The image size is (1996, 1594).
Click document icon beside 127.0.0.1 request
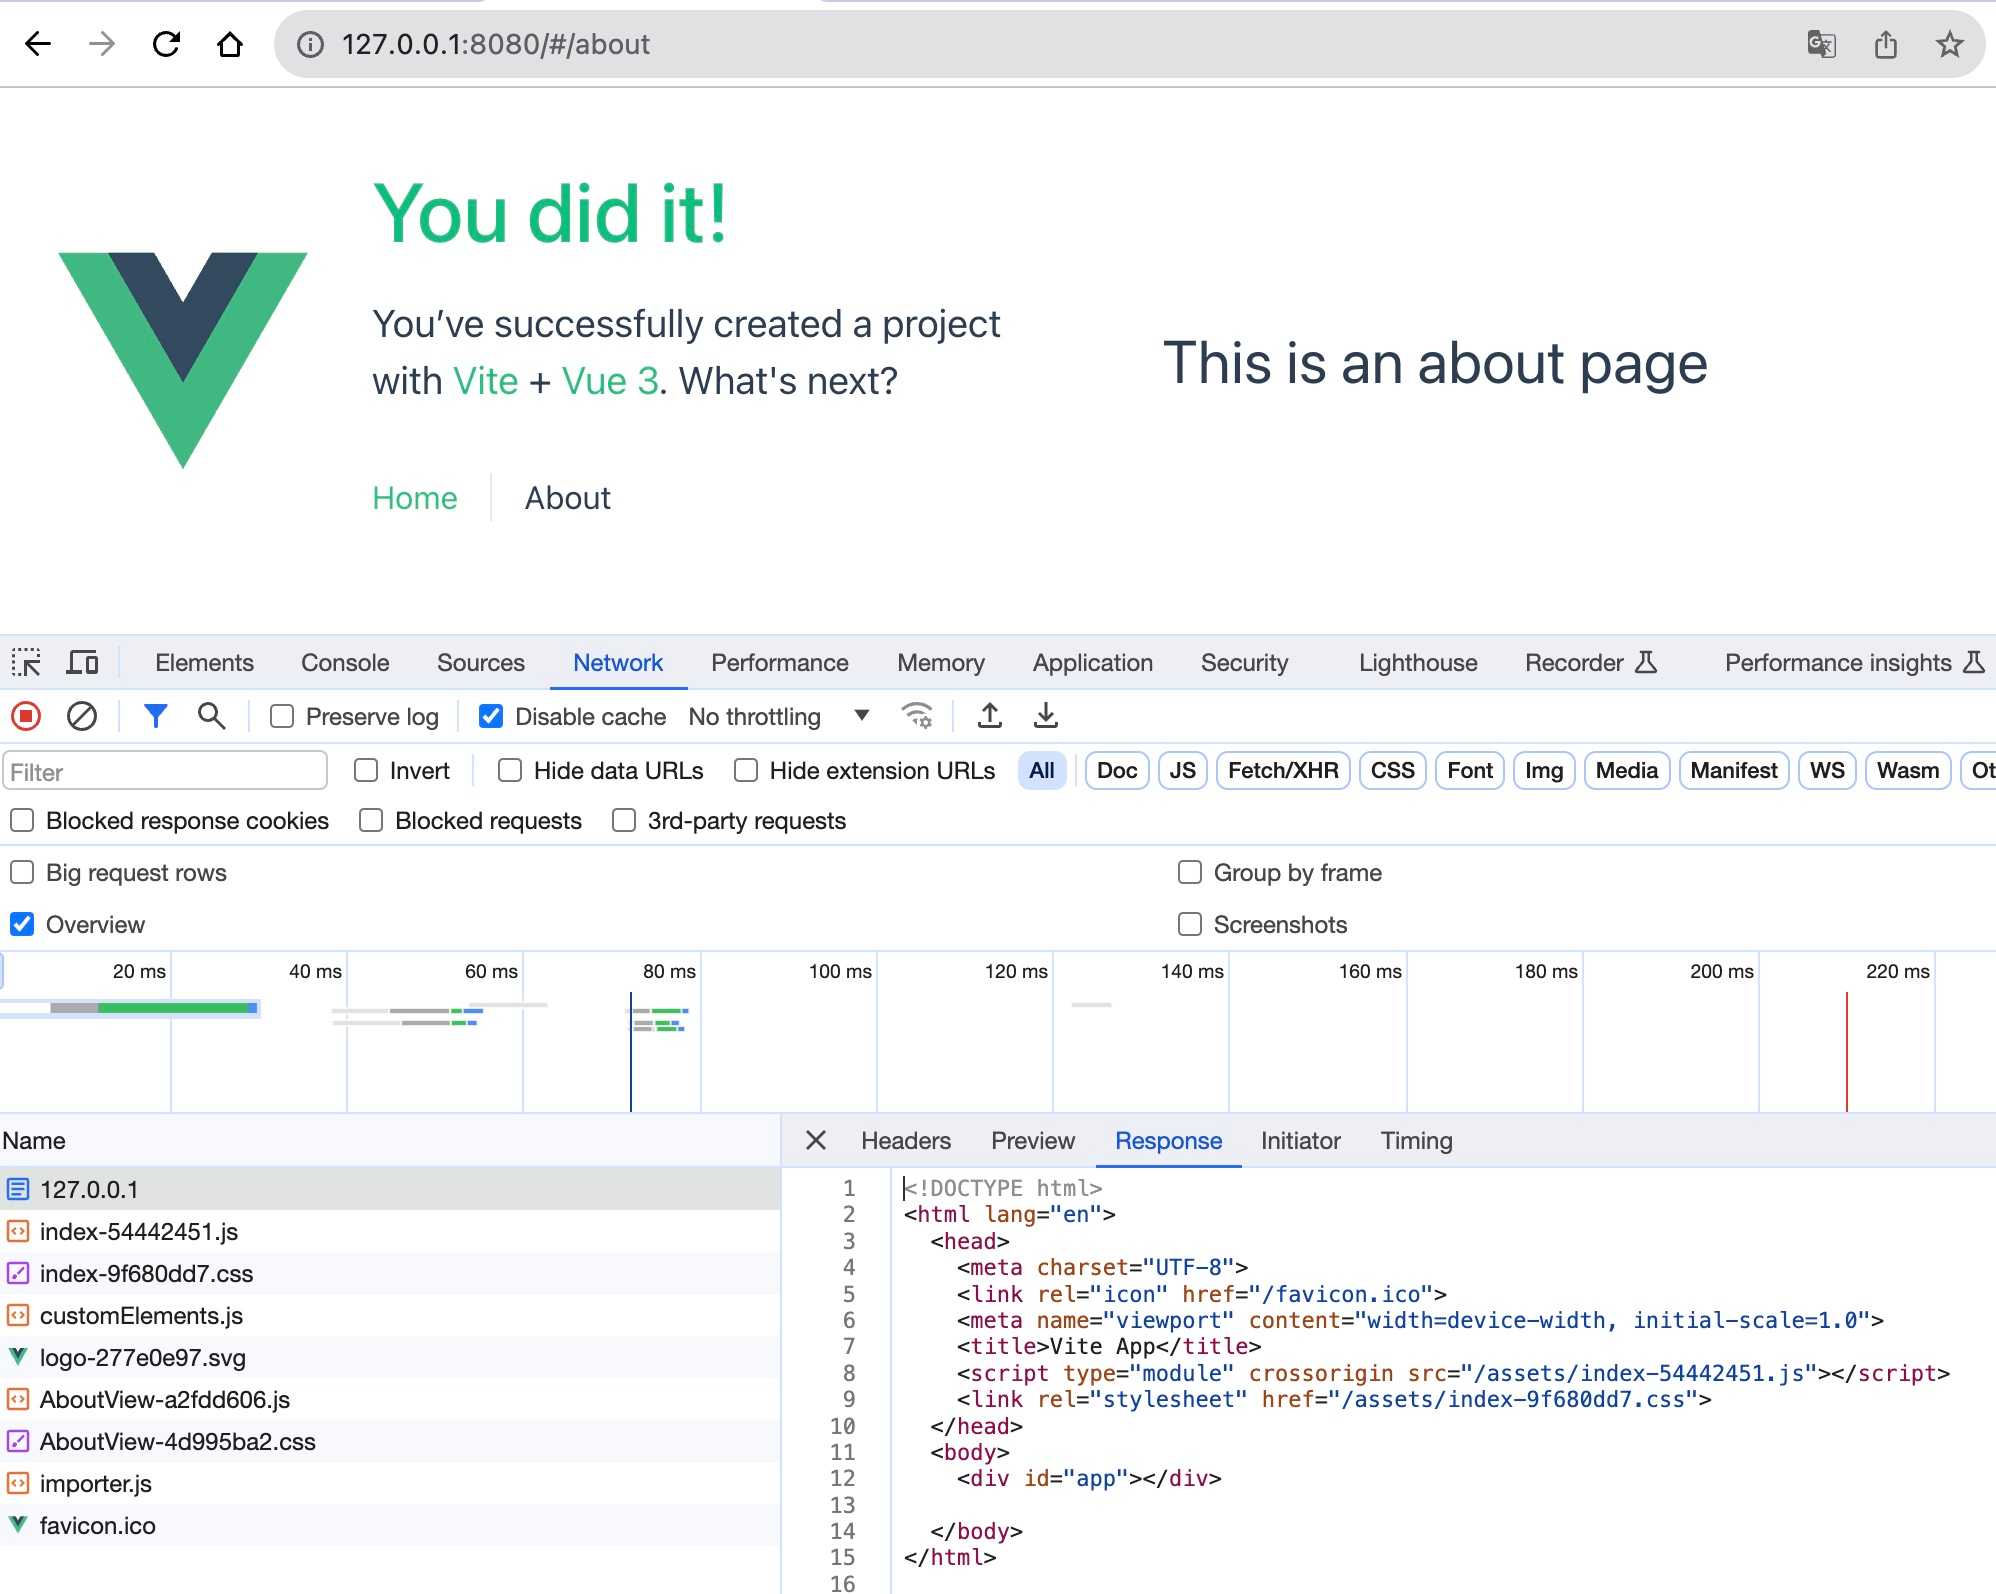18,1189
